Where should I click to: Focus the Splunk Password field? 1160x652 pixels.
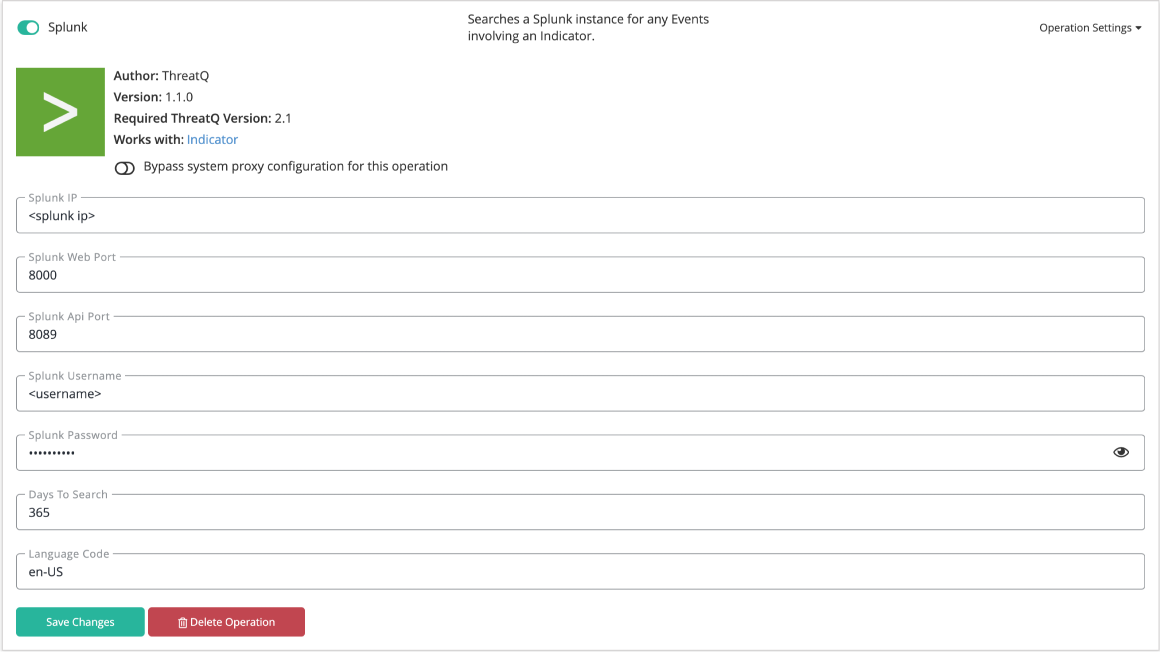[x=562, y=452]
